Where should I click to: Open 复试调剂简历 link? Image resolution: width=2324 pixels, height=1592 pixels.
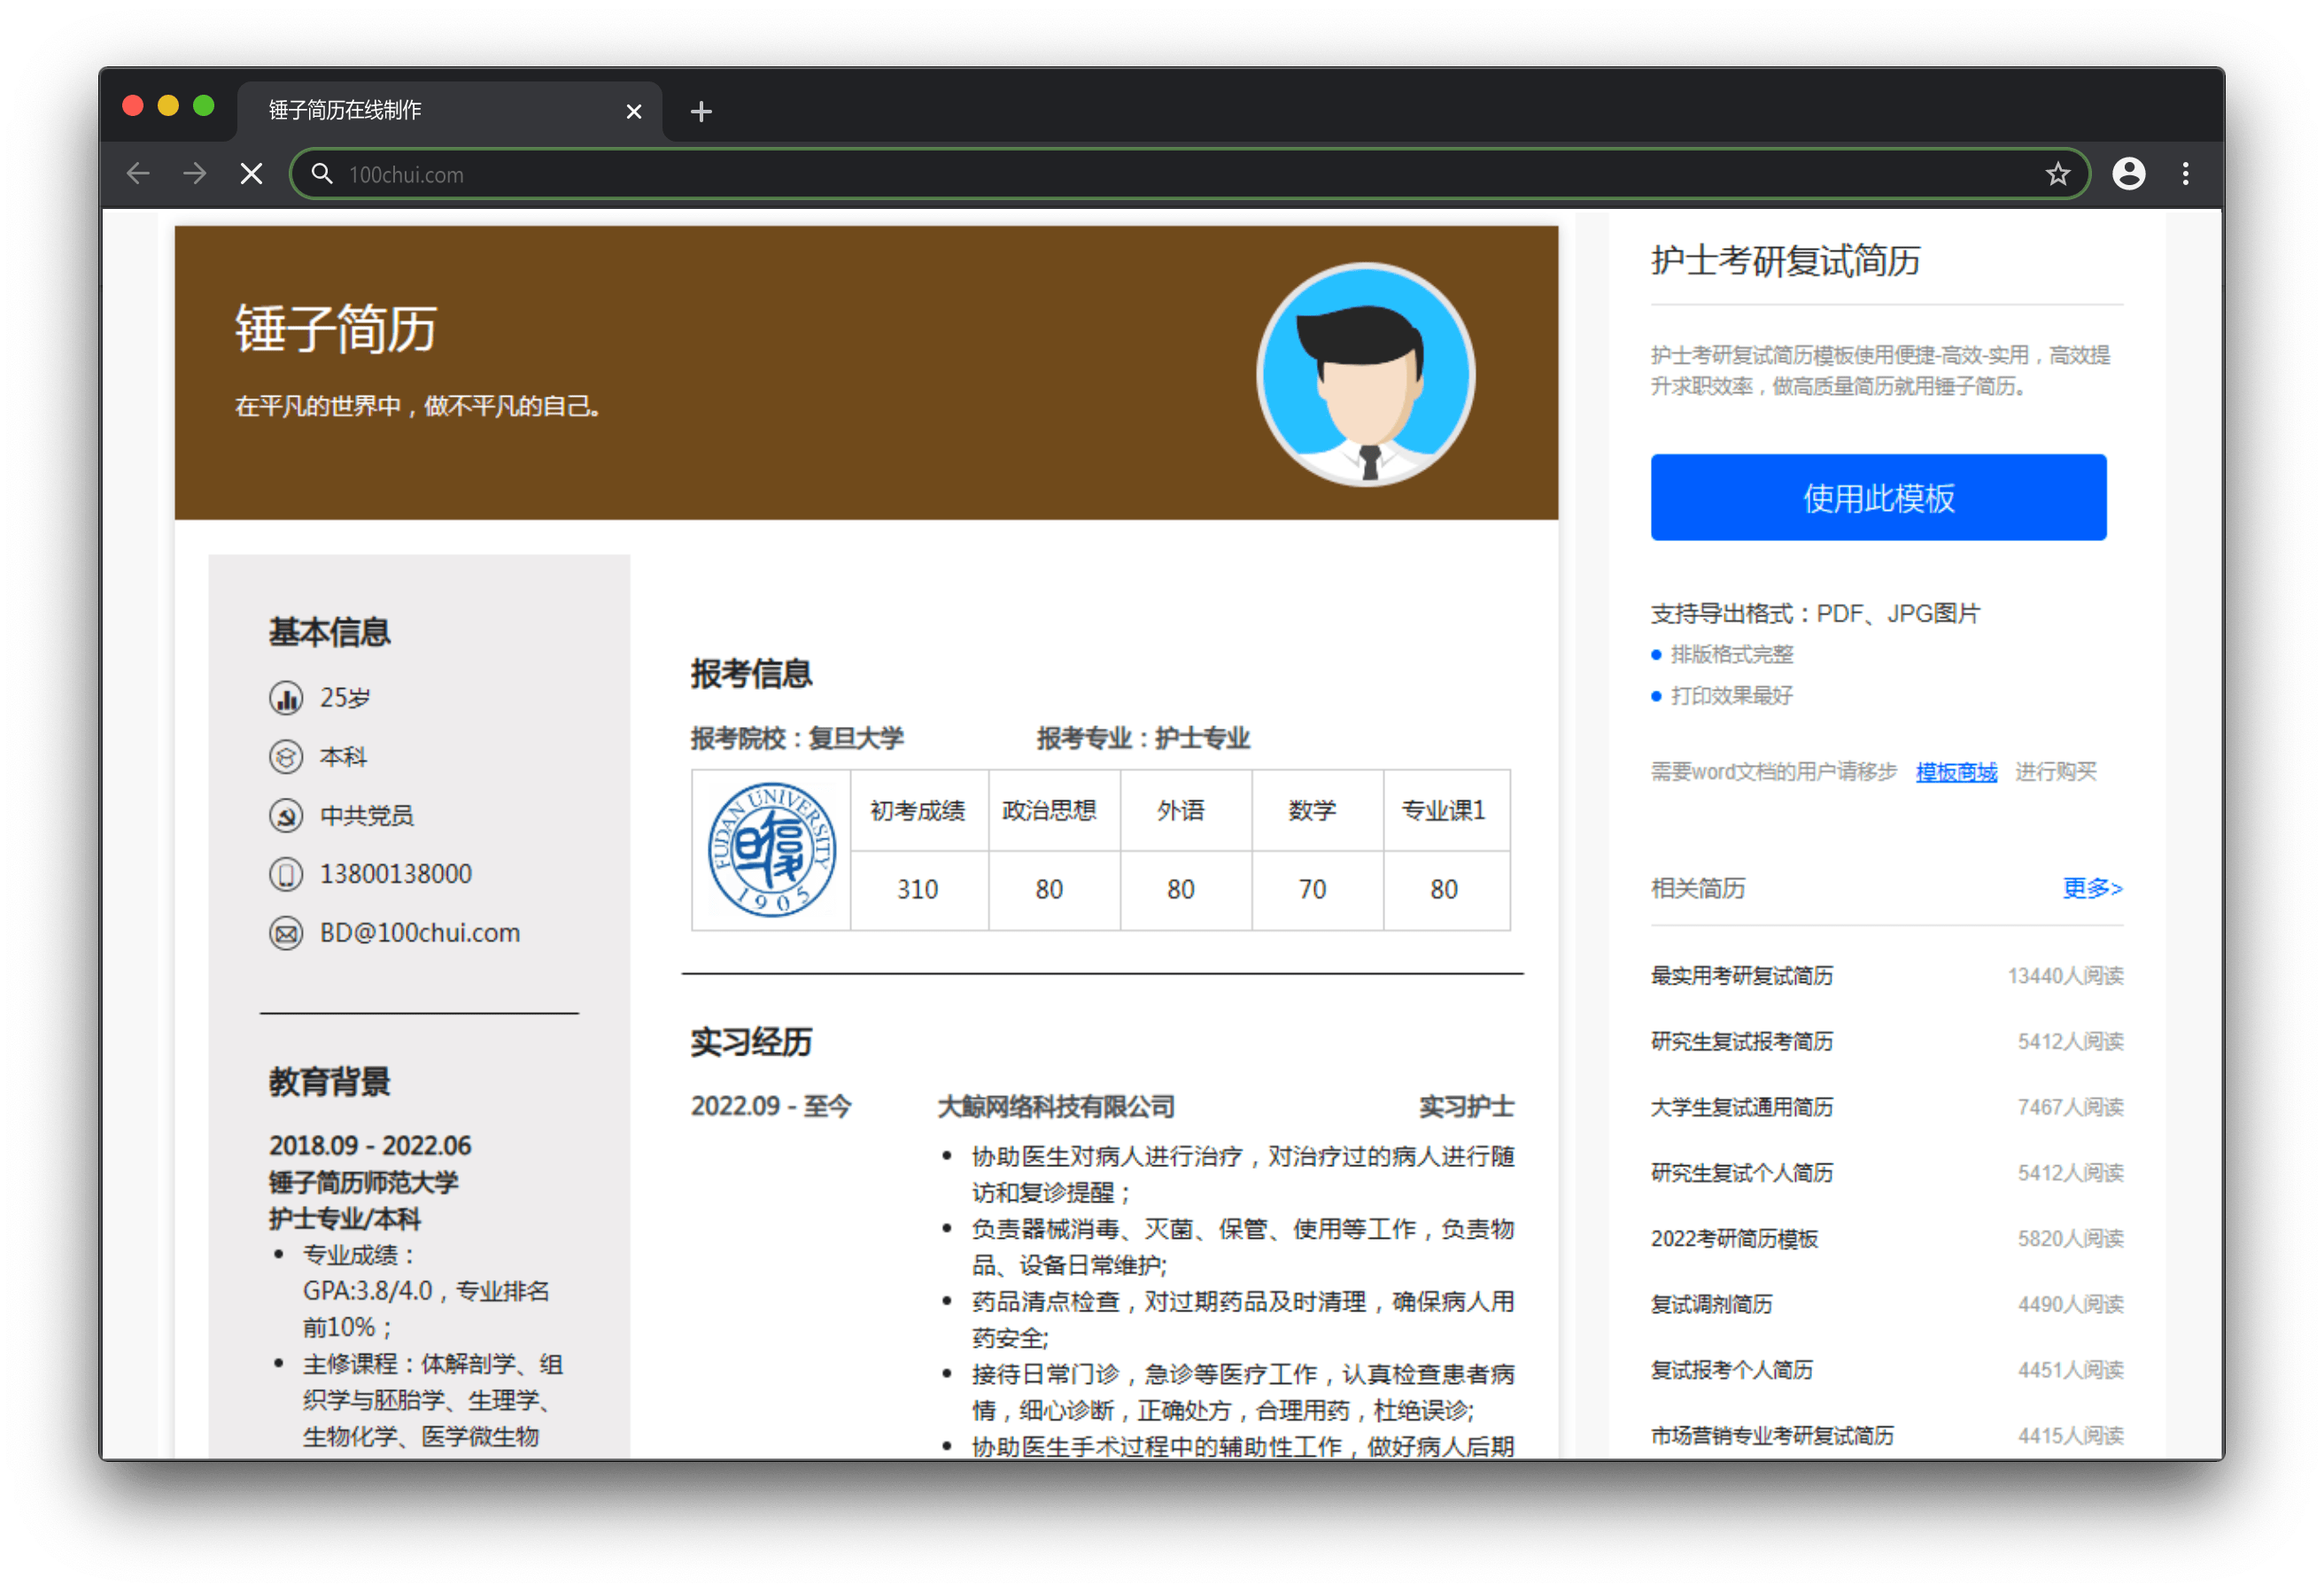click(x=1711, y=1305)
